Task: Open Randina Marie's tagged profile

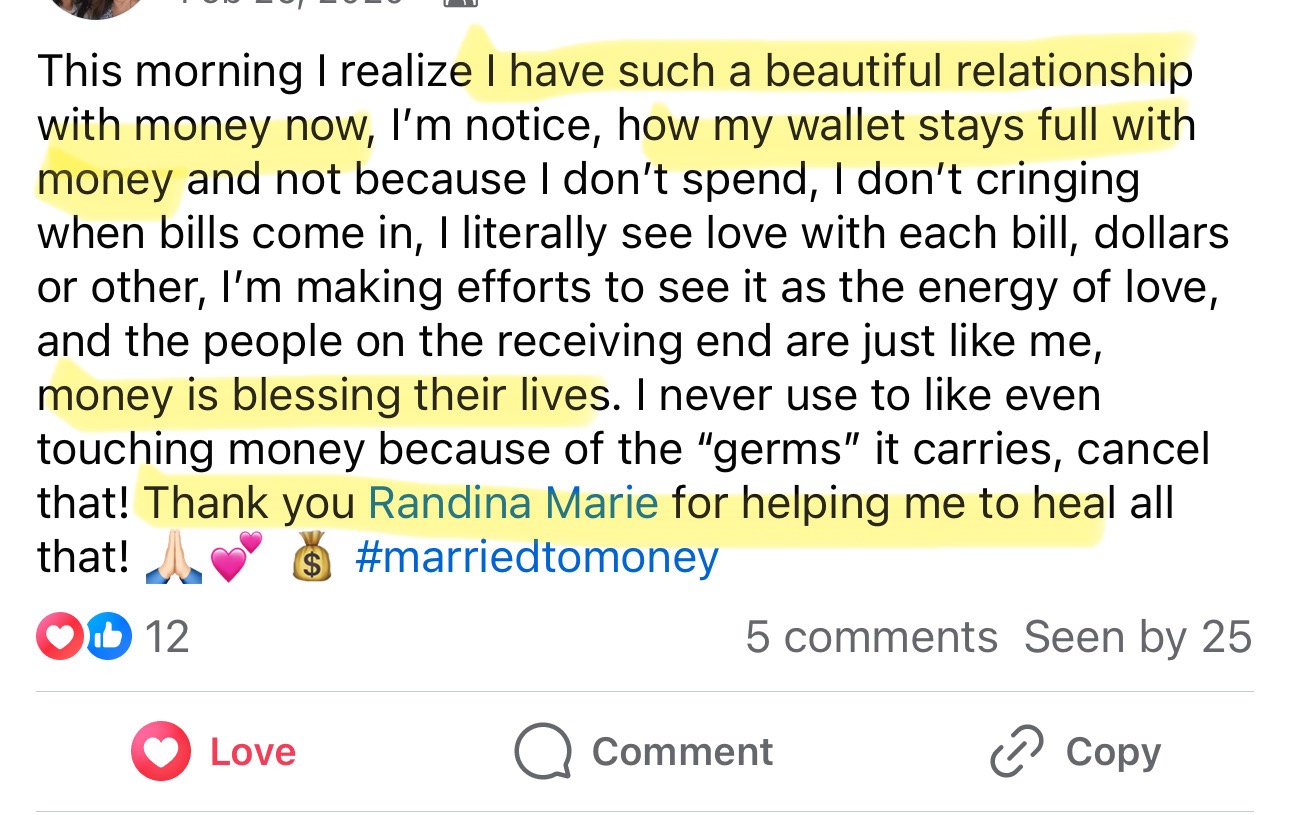Action: coord(513,503)
